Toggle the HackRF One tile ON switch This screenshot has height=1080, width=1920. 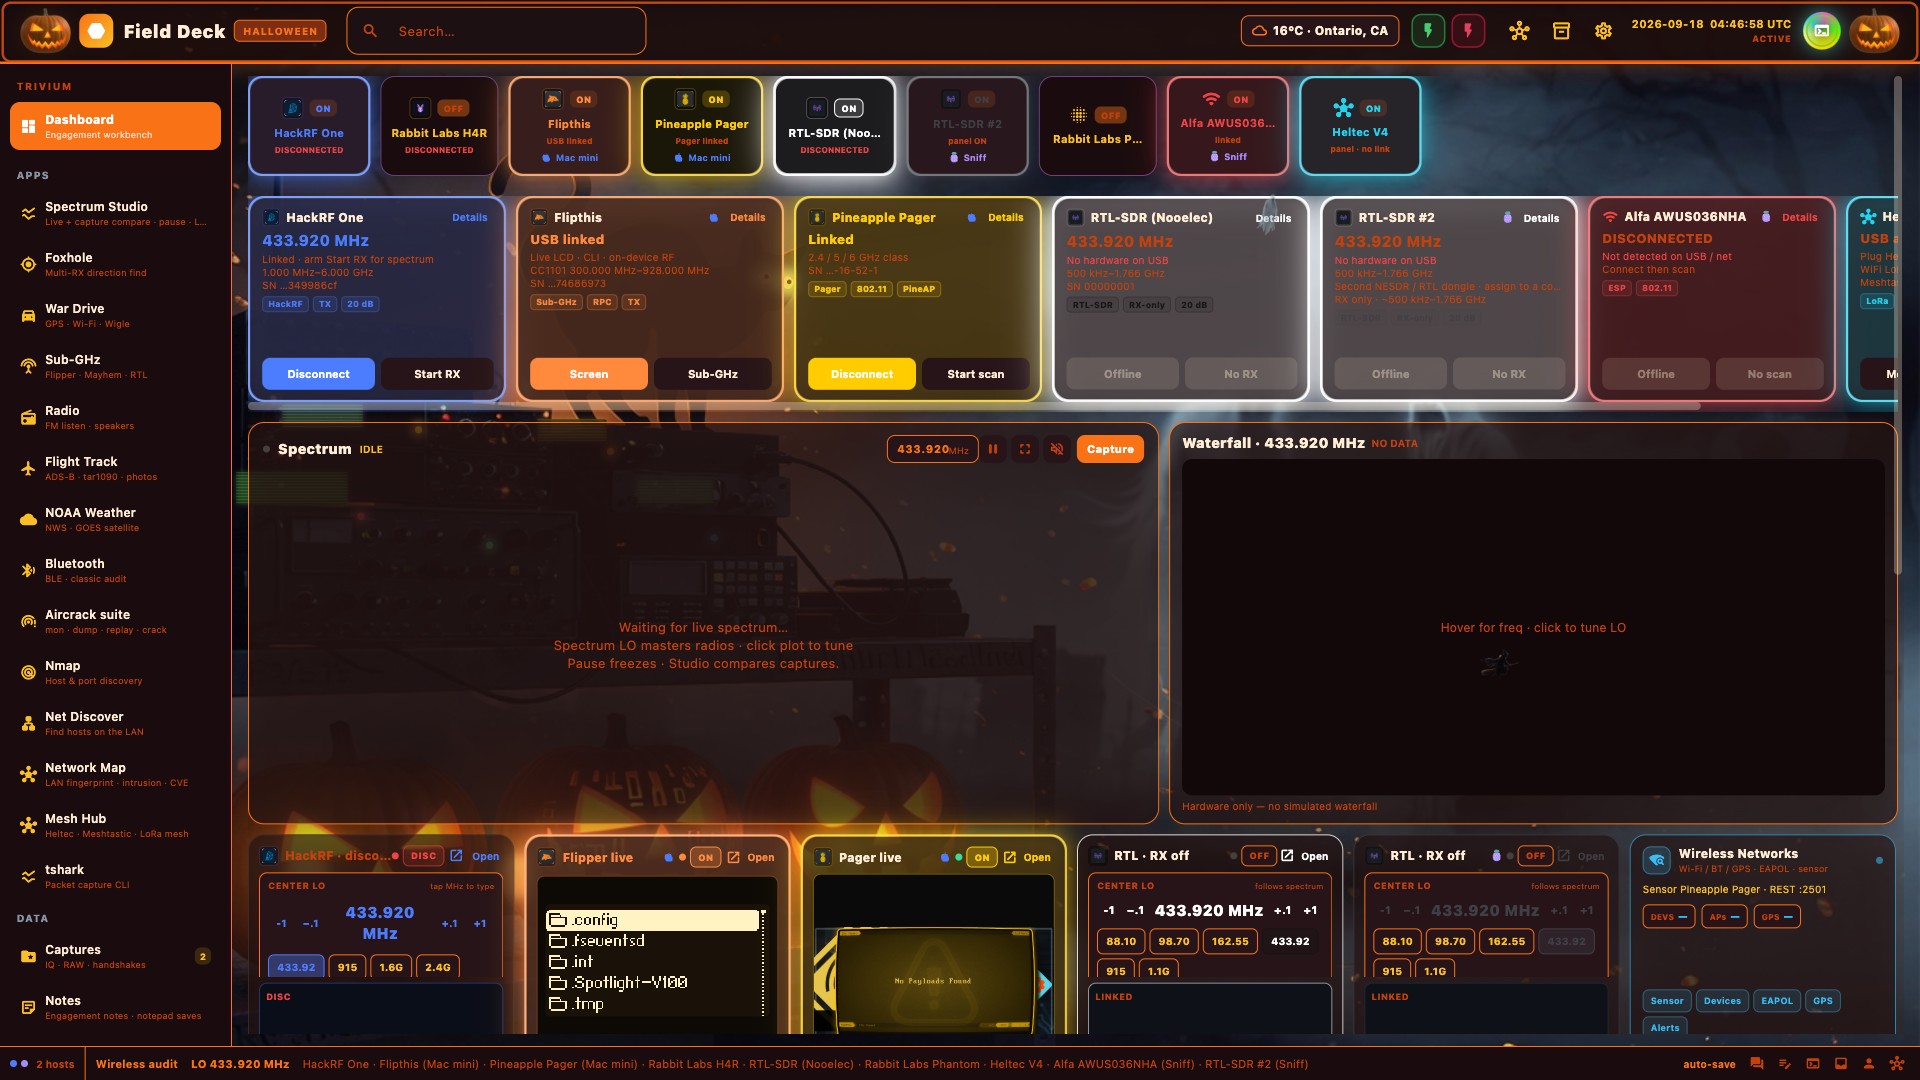[323, 108]
